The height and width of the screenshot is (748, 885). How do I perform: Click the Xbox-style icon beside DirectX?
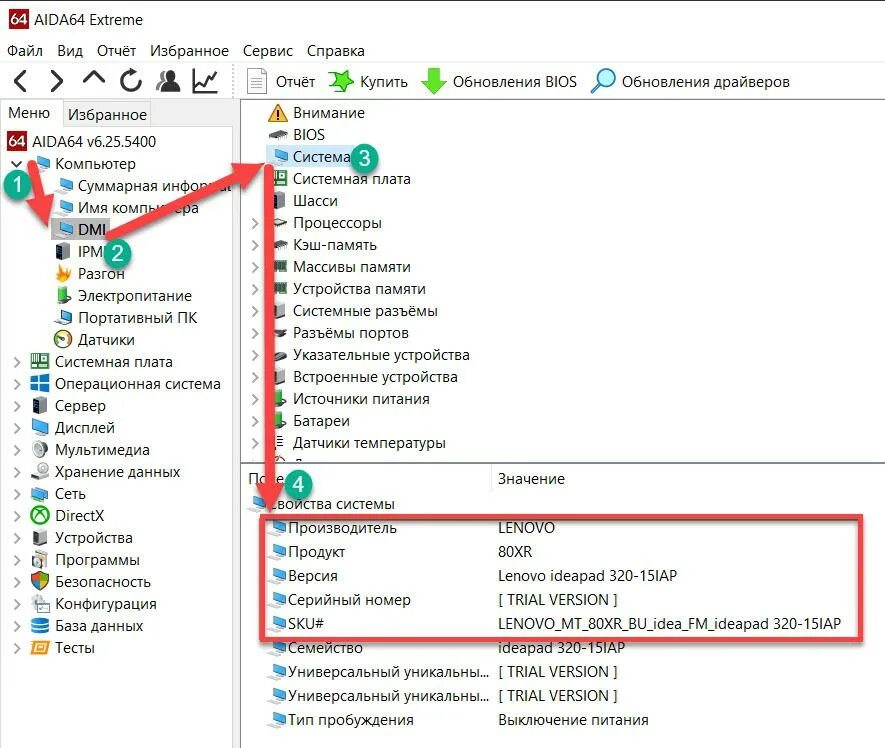point(40,515)
